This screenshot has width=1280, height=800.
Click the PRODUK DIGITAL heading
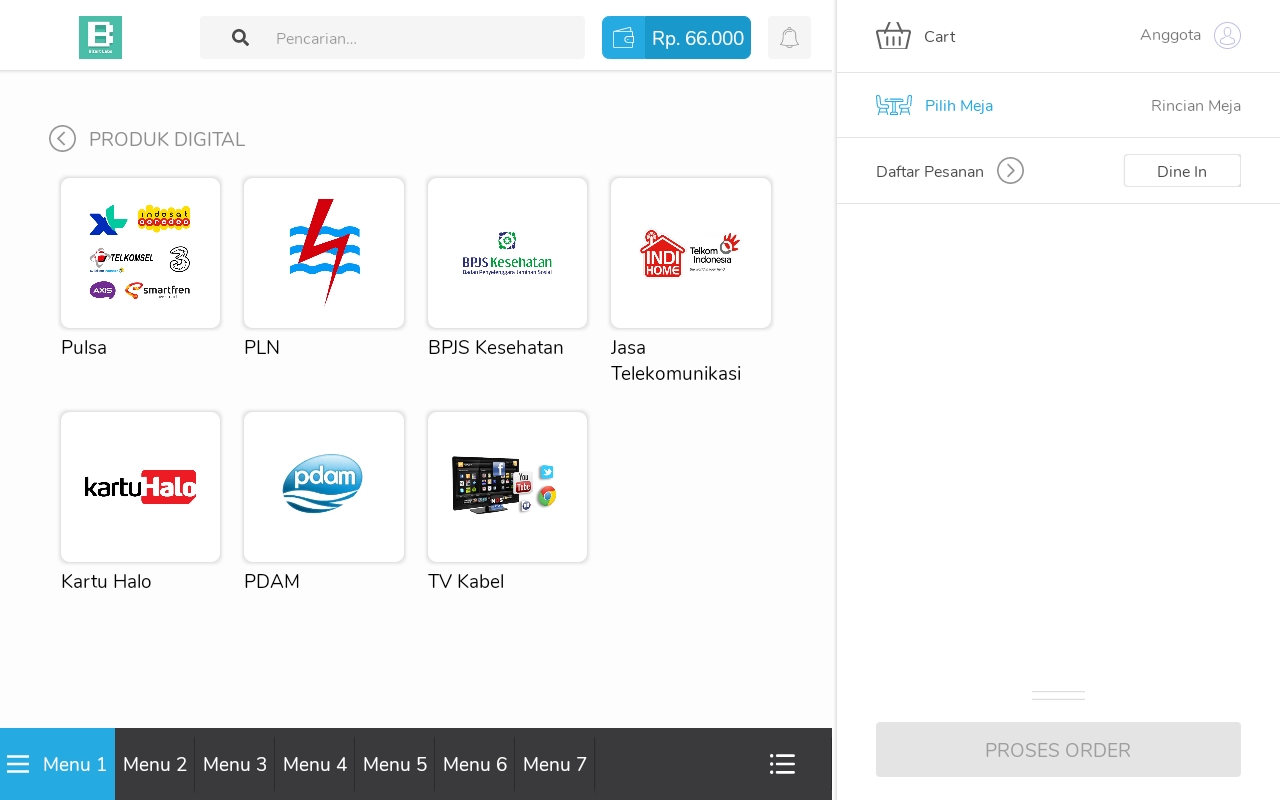[167, 139]
